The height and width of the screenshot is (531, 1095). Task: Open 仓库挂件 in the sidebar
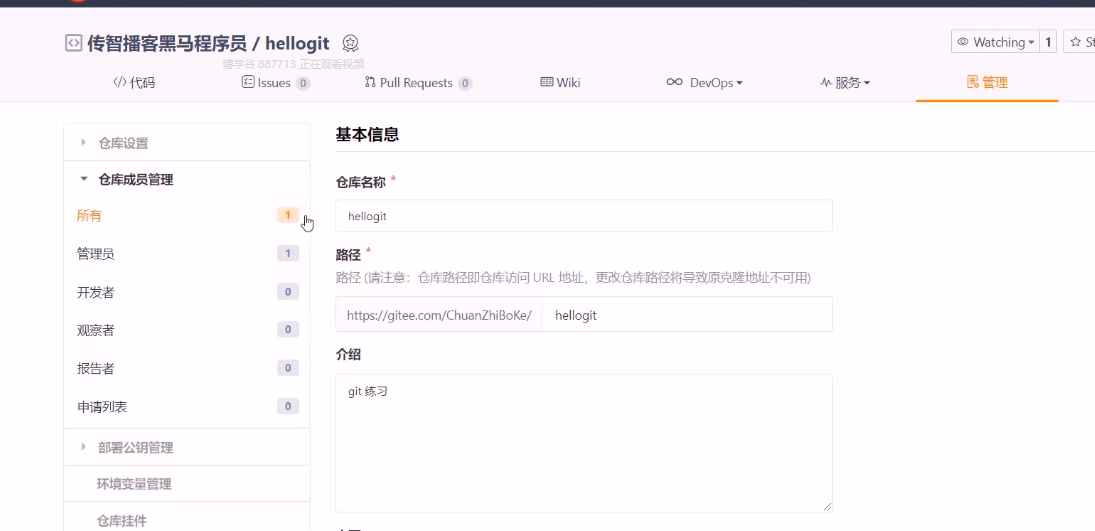(x=186, y=521)
